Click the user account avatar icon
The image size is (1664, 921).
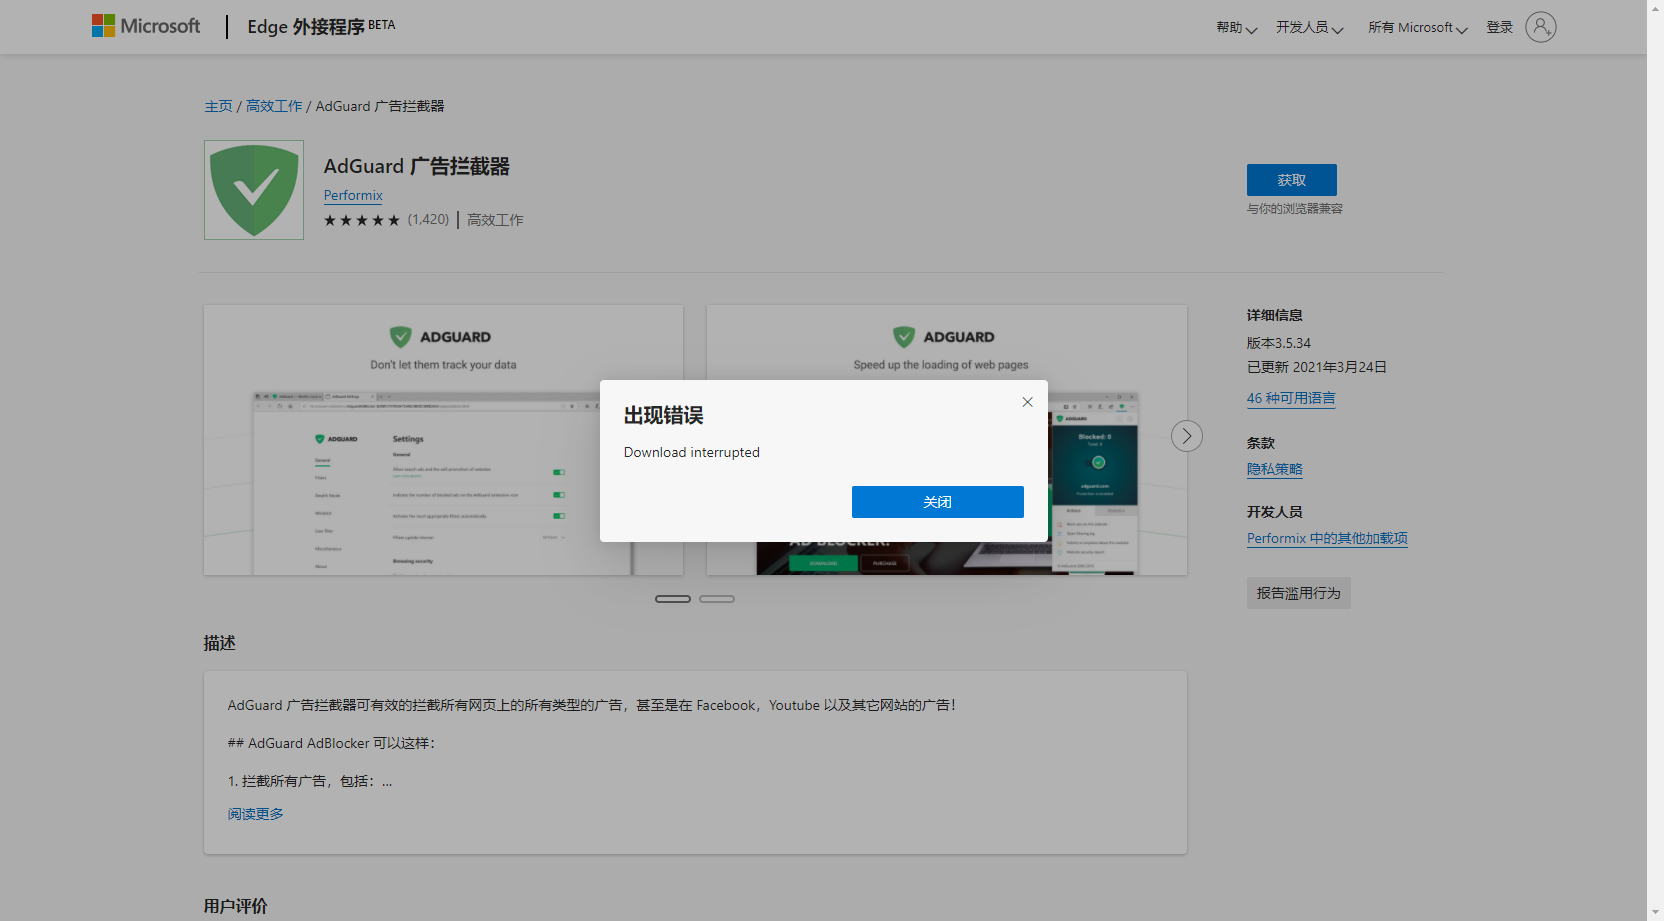[1541, 27]
